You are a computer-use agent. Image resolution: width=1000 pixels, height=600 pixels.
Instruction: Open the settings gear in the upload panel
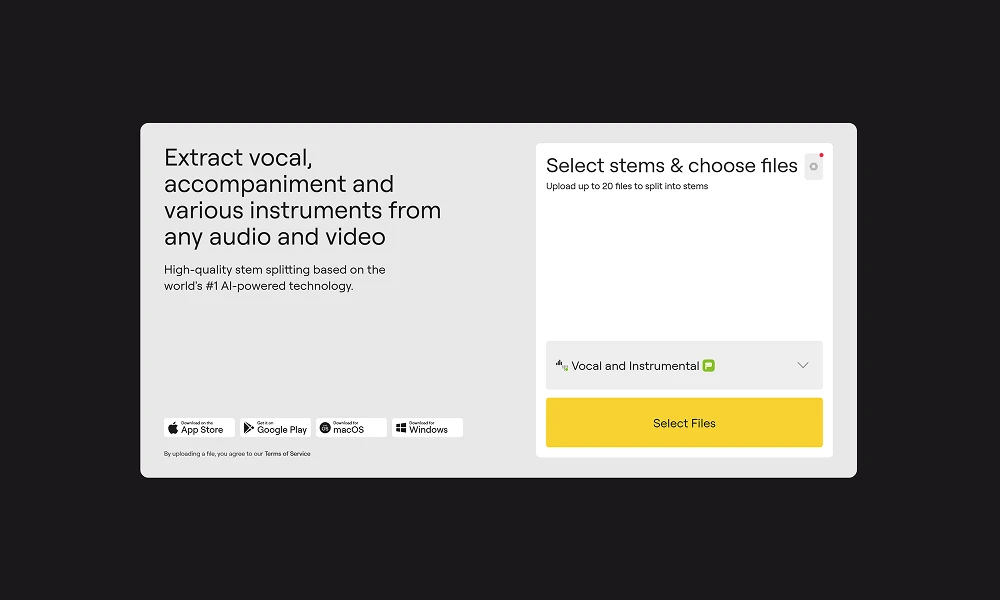point(813,167)
